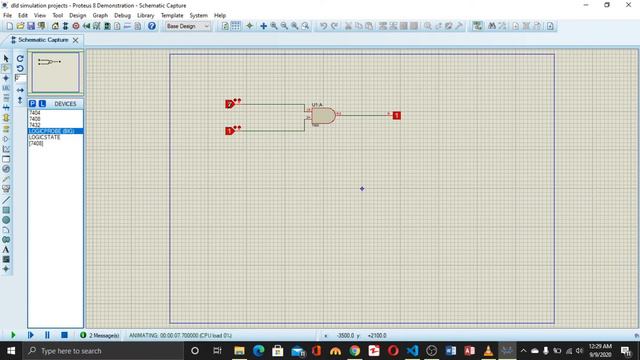Click the overview preview thumbnail
The image size is (640, 360).
[x=56, y=72]
